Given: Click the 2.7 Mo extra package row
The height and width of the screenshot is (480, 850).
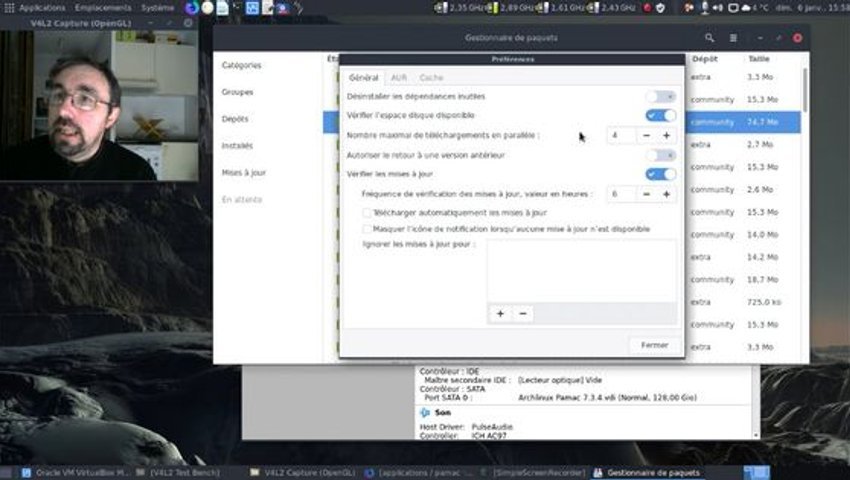Looking at the screenshot, I should click(743, 144).
